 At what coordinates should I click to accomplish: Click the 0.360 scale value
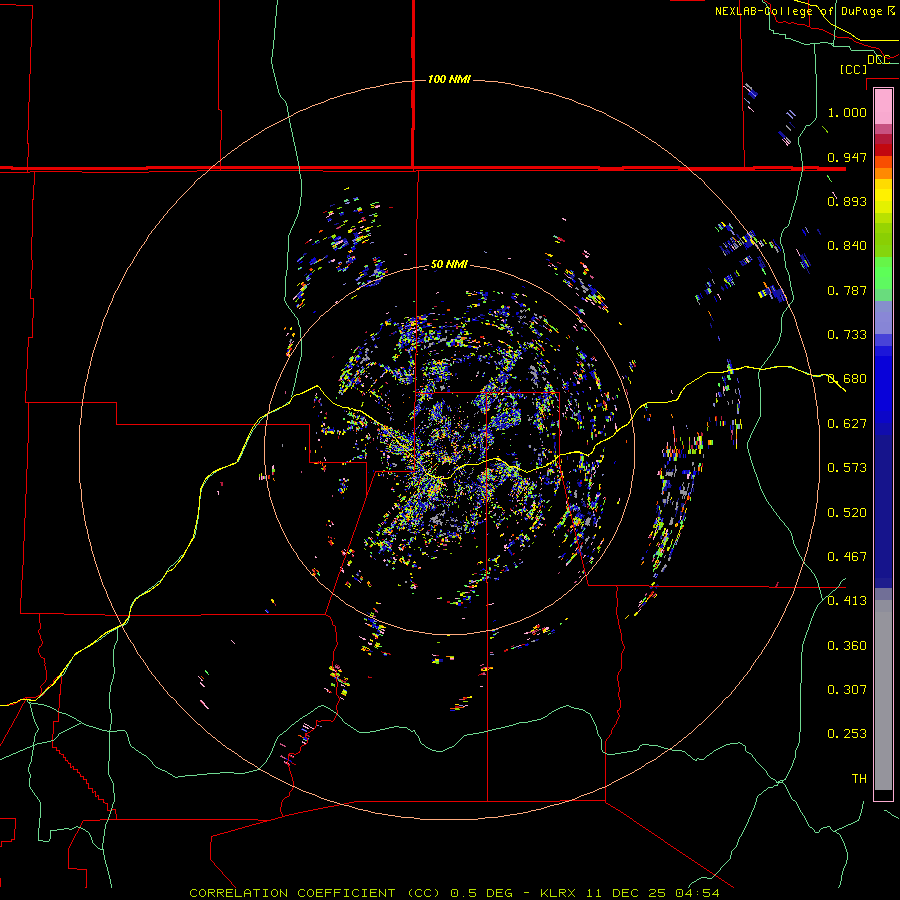tap(847, 645)
